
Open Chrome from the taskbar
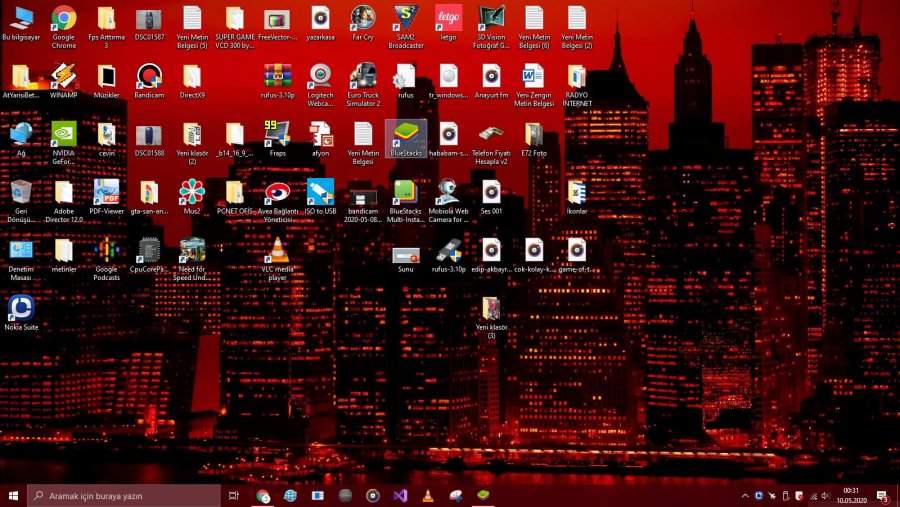point(263,496)
